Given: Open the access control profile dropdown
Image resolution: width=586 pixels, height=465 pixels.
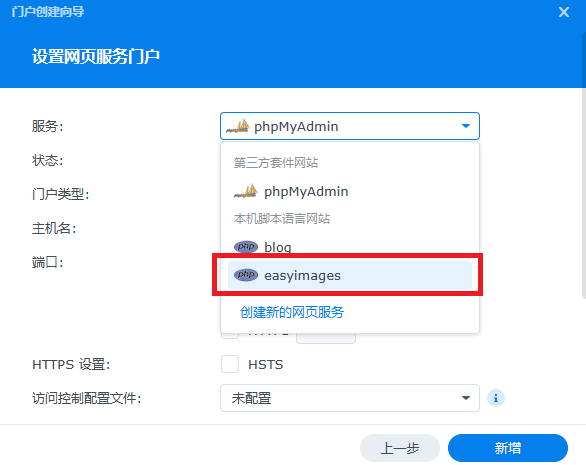Looking at the screenshot, I should (350, 398).
